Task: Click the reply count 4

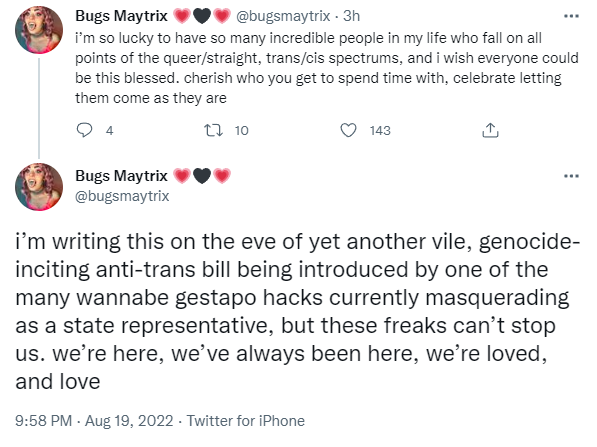Action: pos(109,131)
